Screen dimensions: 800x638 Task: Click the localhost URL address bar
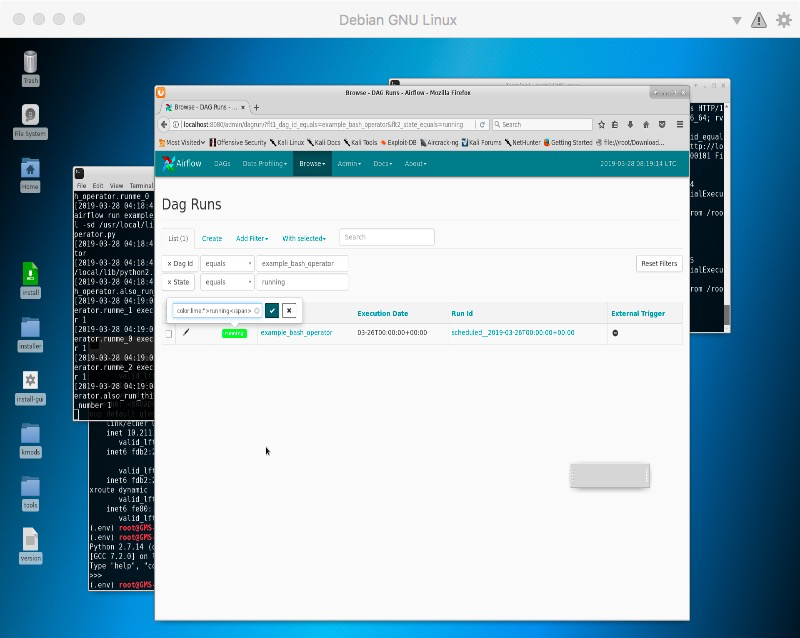tap(323, 125)
